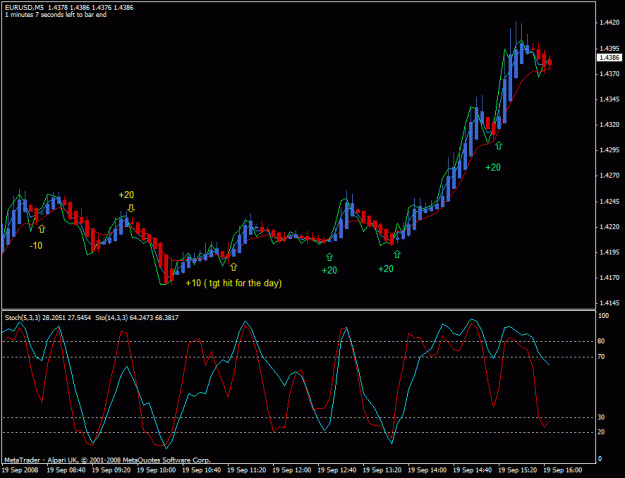The width and height of the screenshot is (625, 478).
Task: Click the '+10 ( tgt hit for the day)' label
Action: click(x=234, y=283)
